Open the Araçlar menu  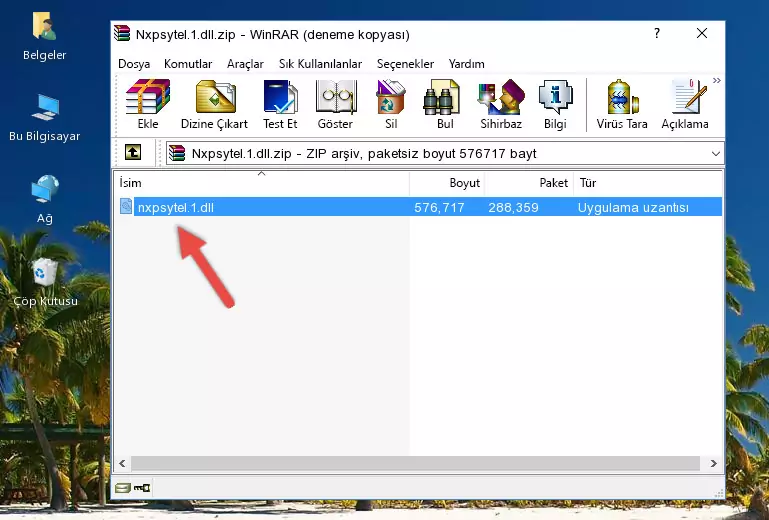tap(245, 64)
